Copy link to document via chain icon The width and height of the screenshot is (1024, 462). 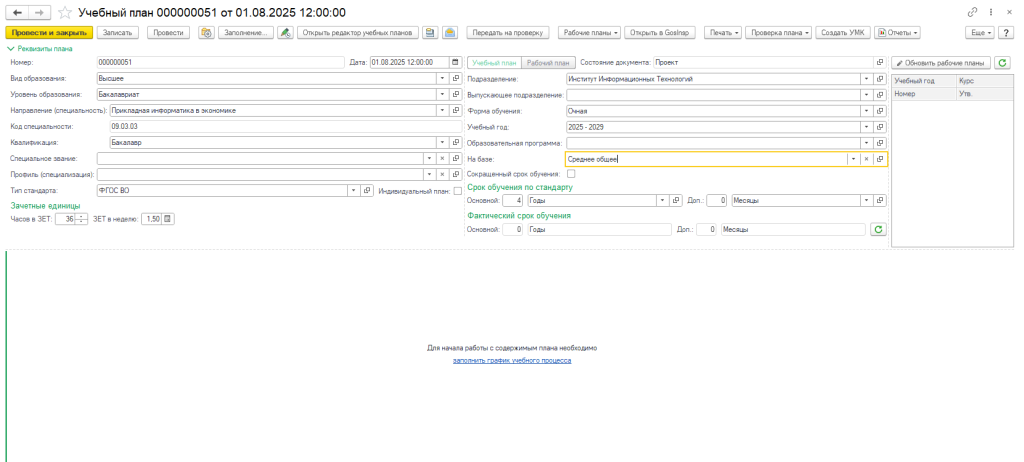tap(973, 12)
